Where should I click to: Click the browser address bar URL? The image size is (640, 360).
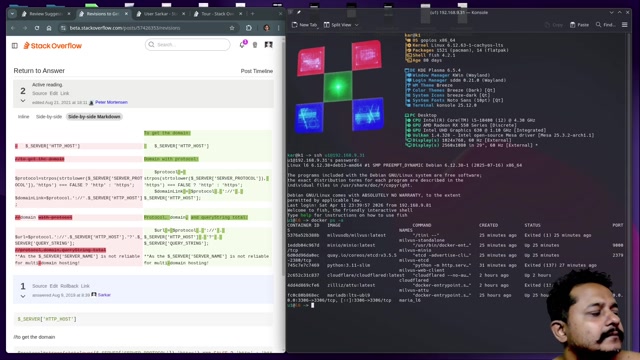pos(125,28)
